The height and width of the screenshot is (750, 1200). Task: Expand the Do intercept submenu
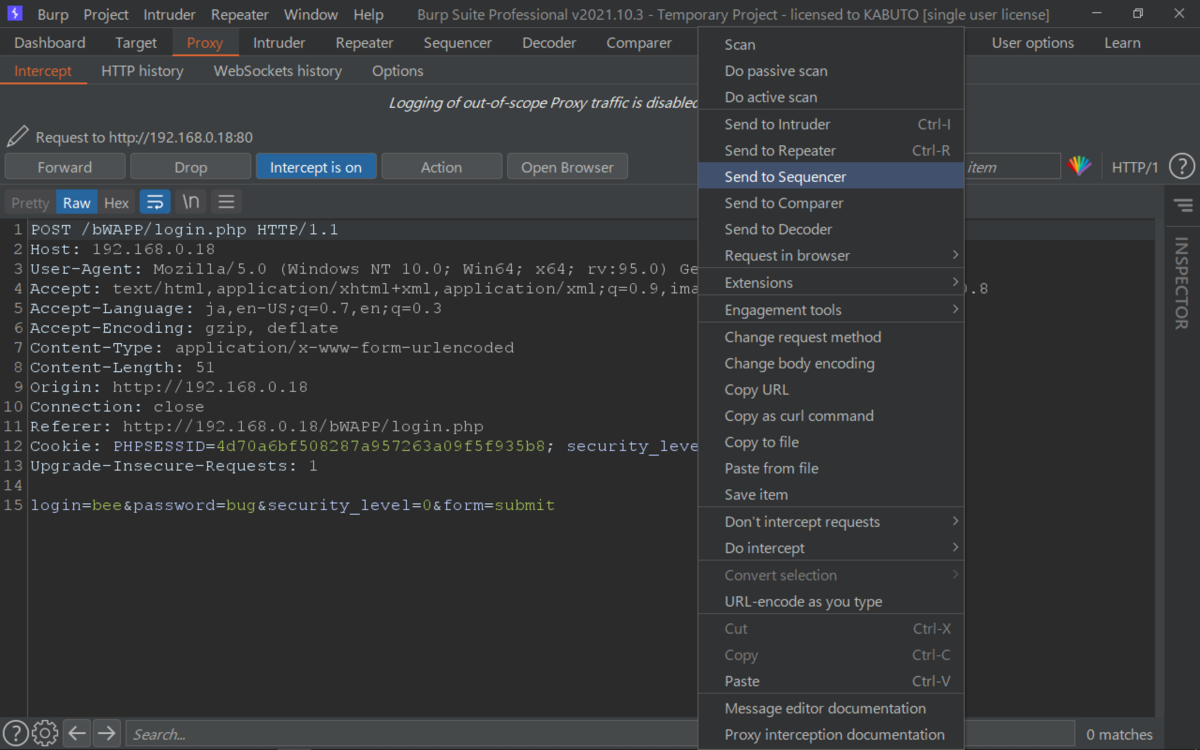point(831,547)
